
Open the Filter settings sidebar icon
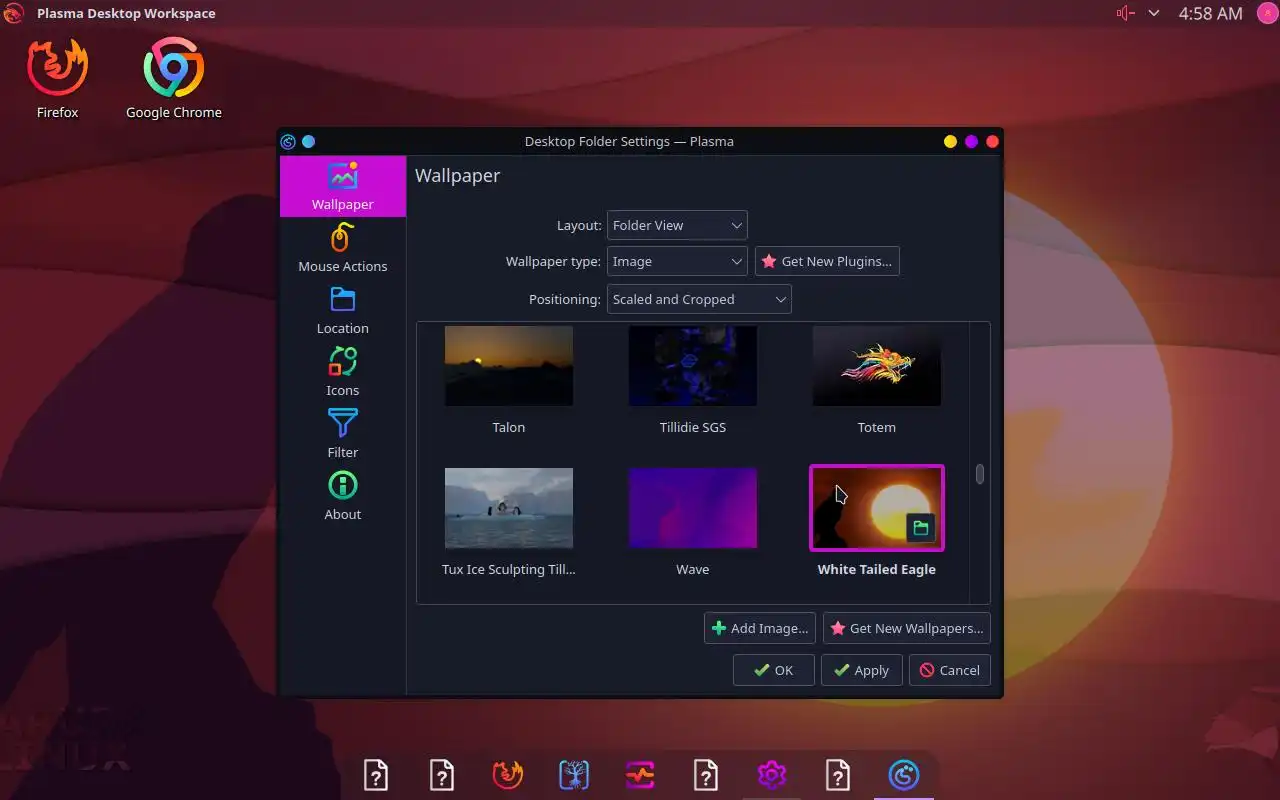(x=342, y=423)
